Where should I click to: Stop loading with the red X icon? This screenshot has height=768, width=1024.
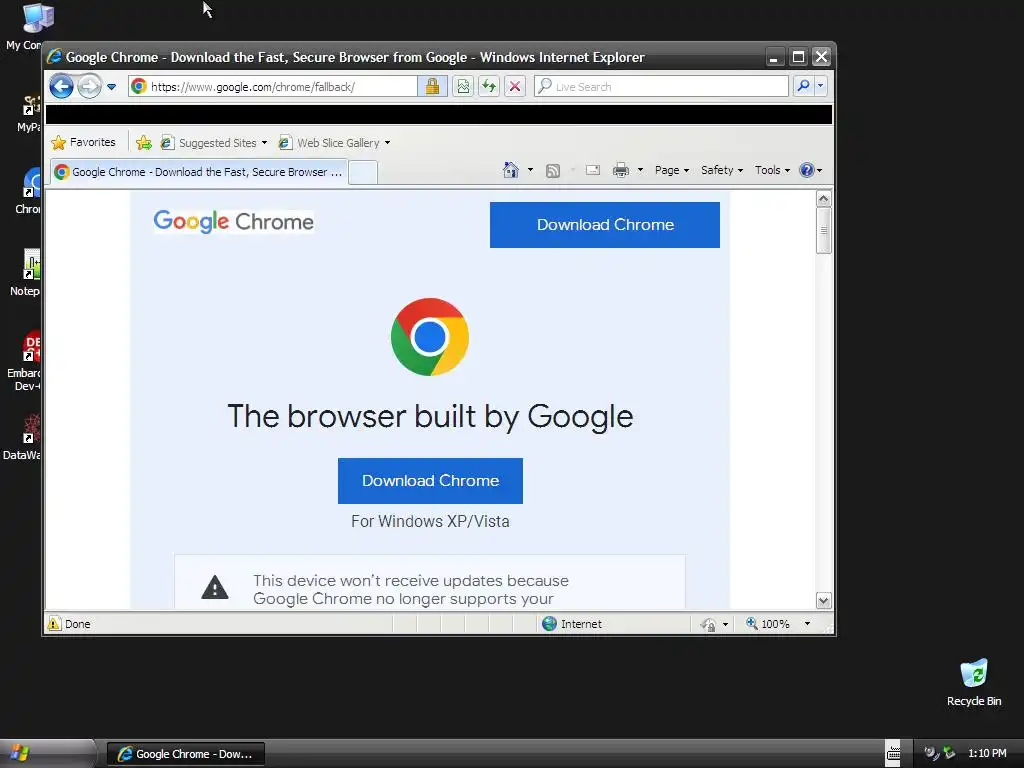[515, 86]
